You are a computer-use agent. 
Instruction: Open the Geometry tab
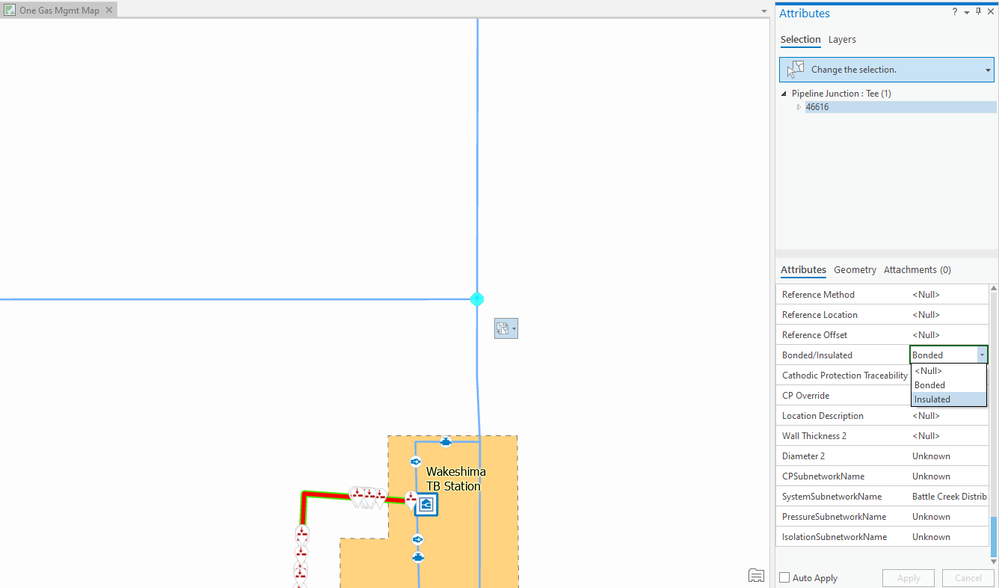click(x=854, y=270)
